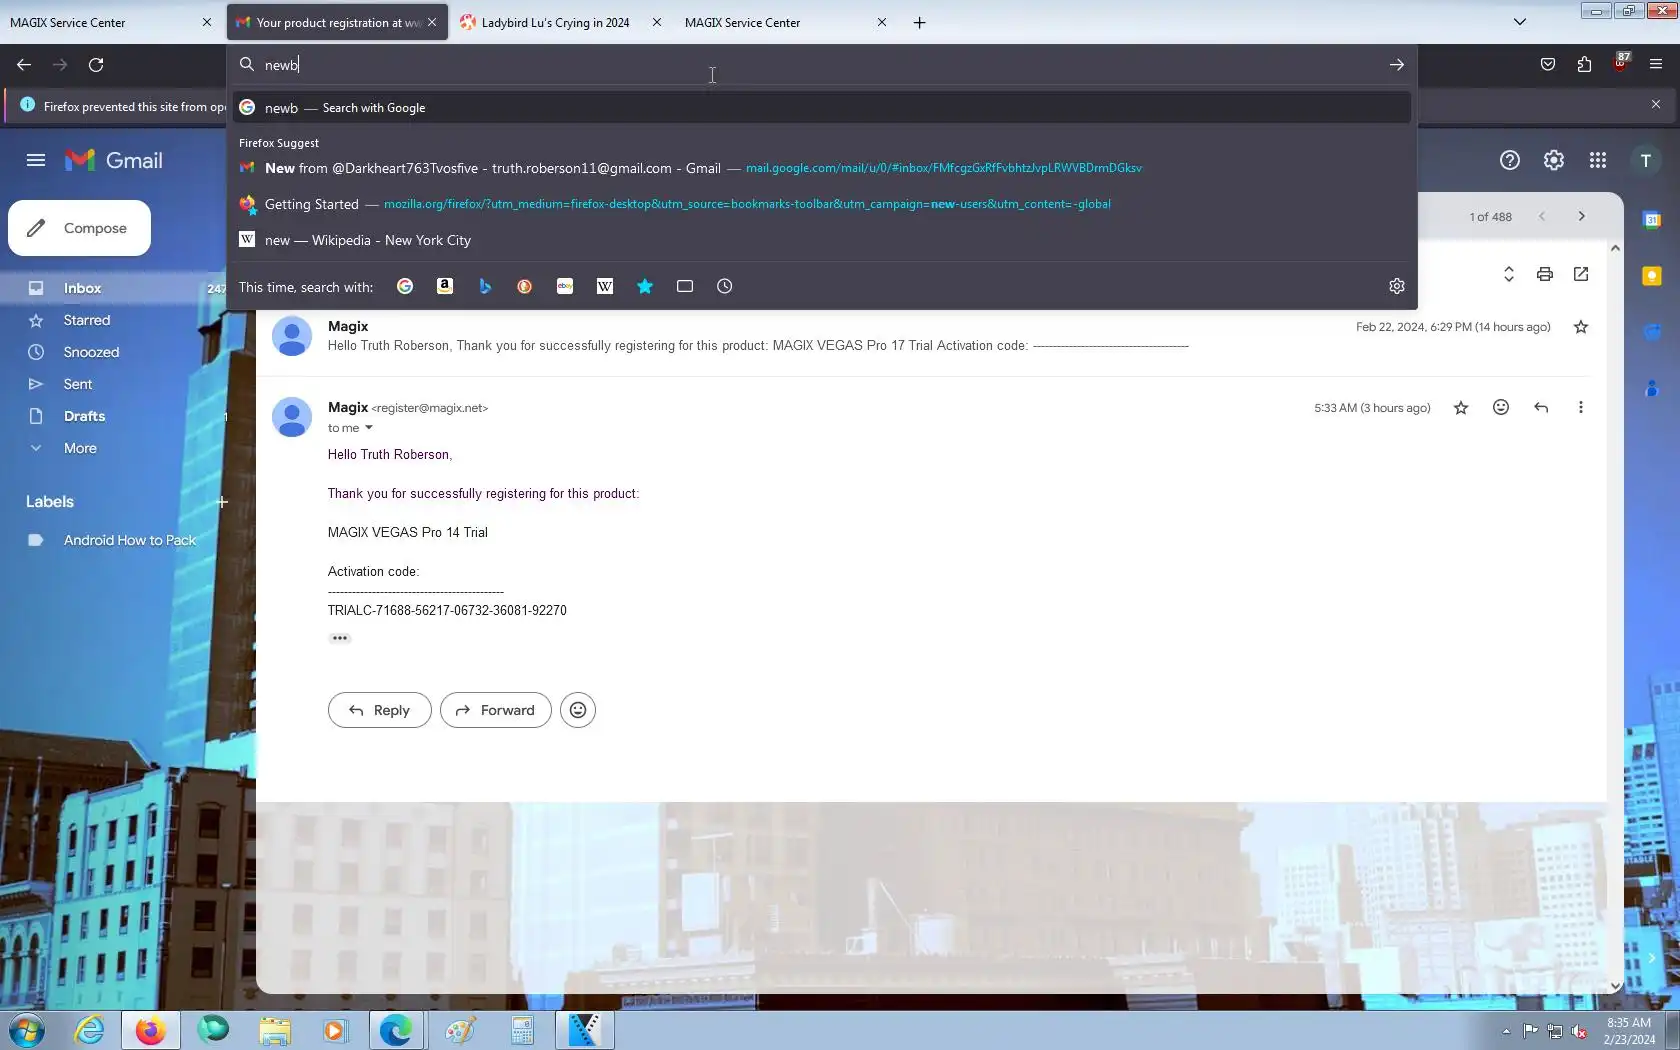
Task: Open Google Keep side panel icon
Action: tap(1652, 276)
